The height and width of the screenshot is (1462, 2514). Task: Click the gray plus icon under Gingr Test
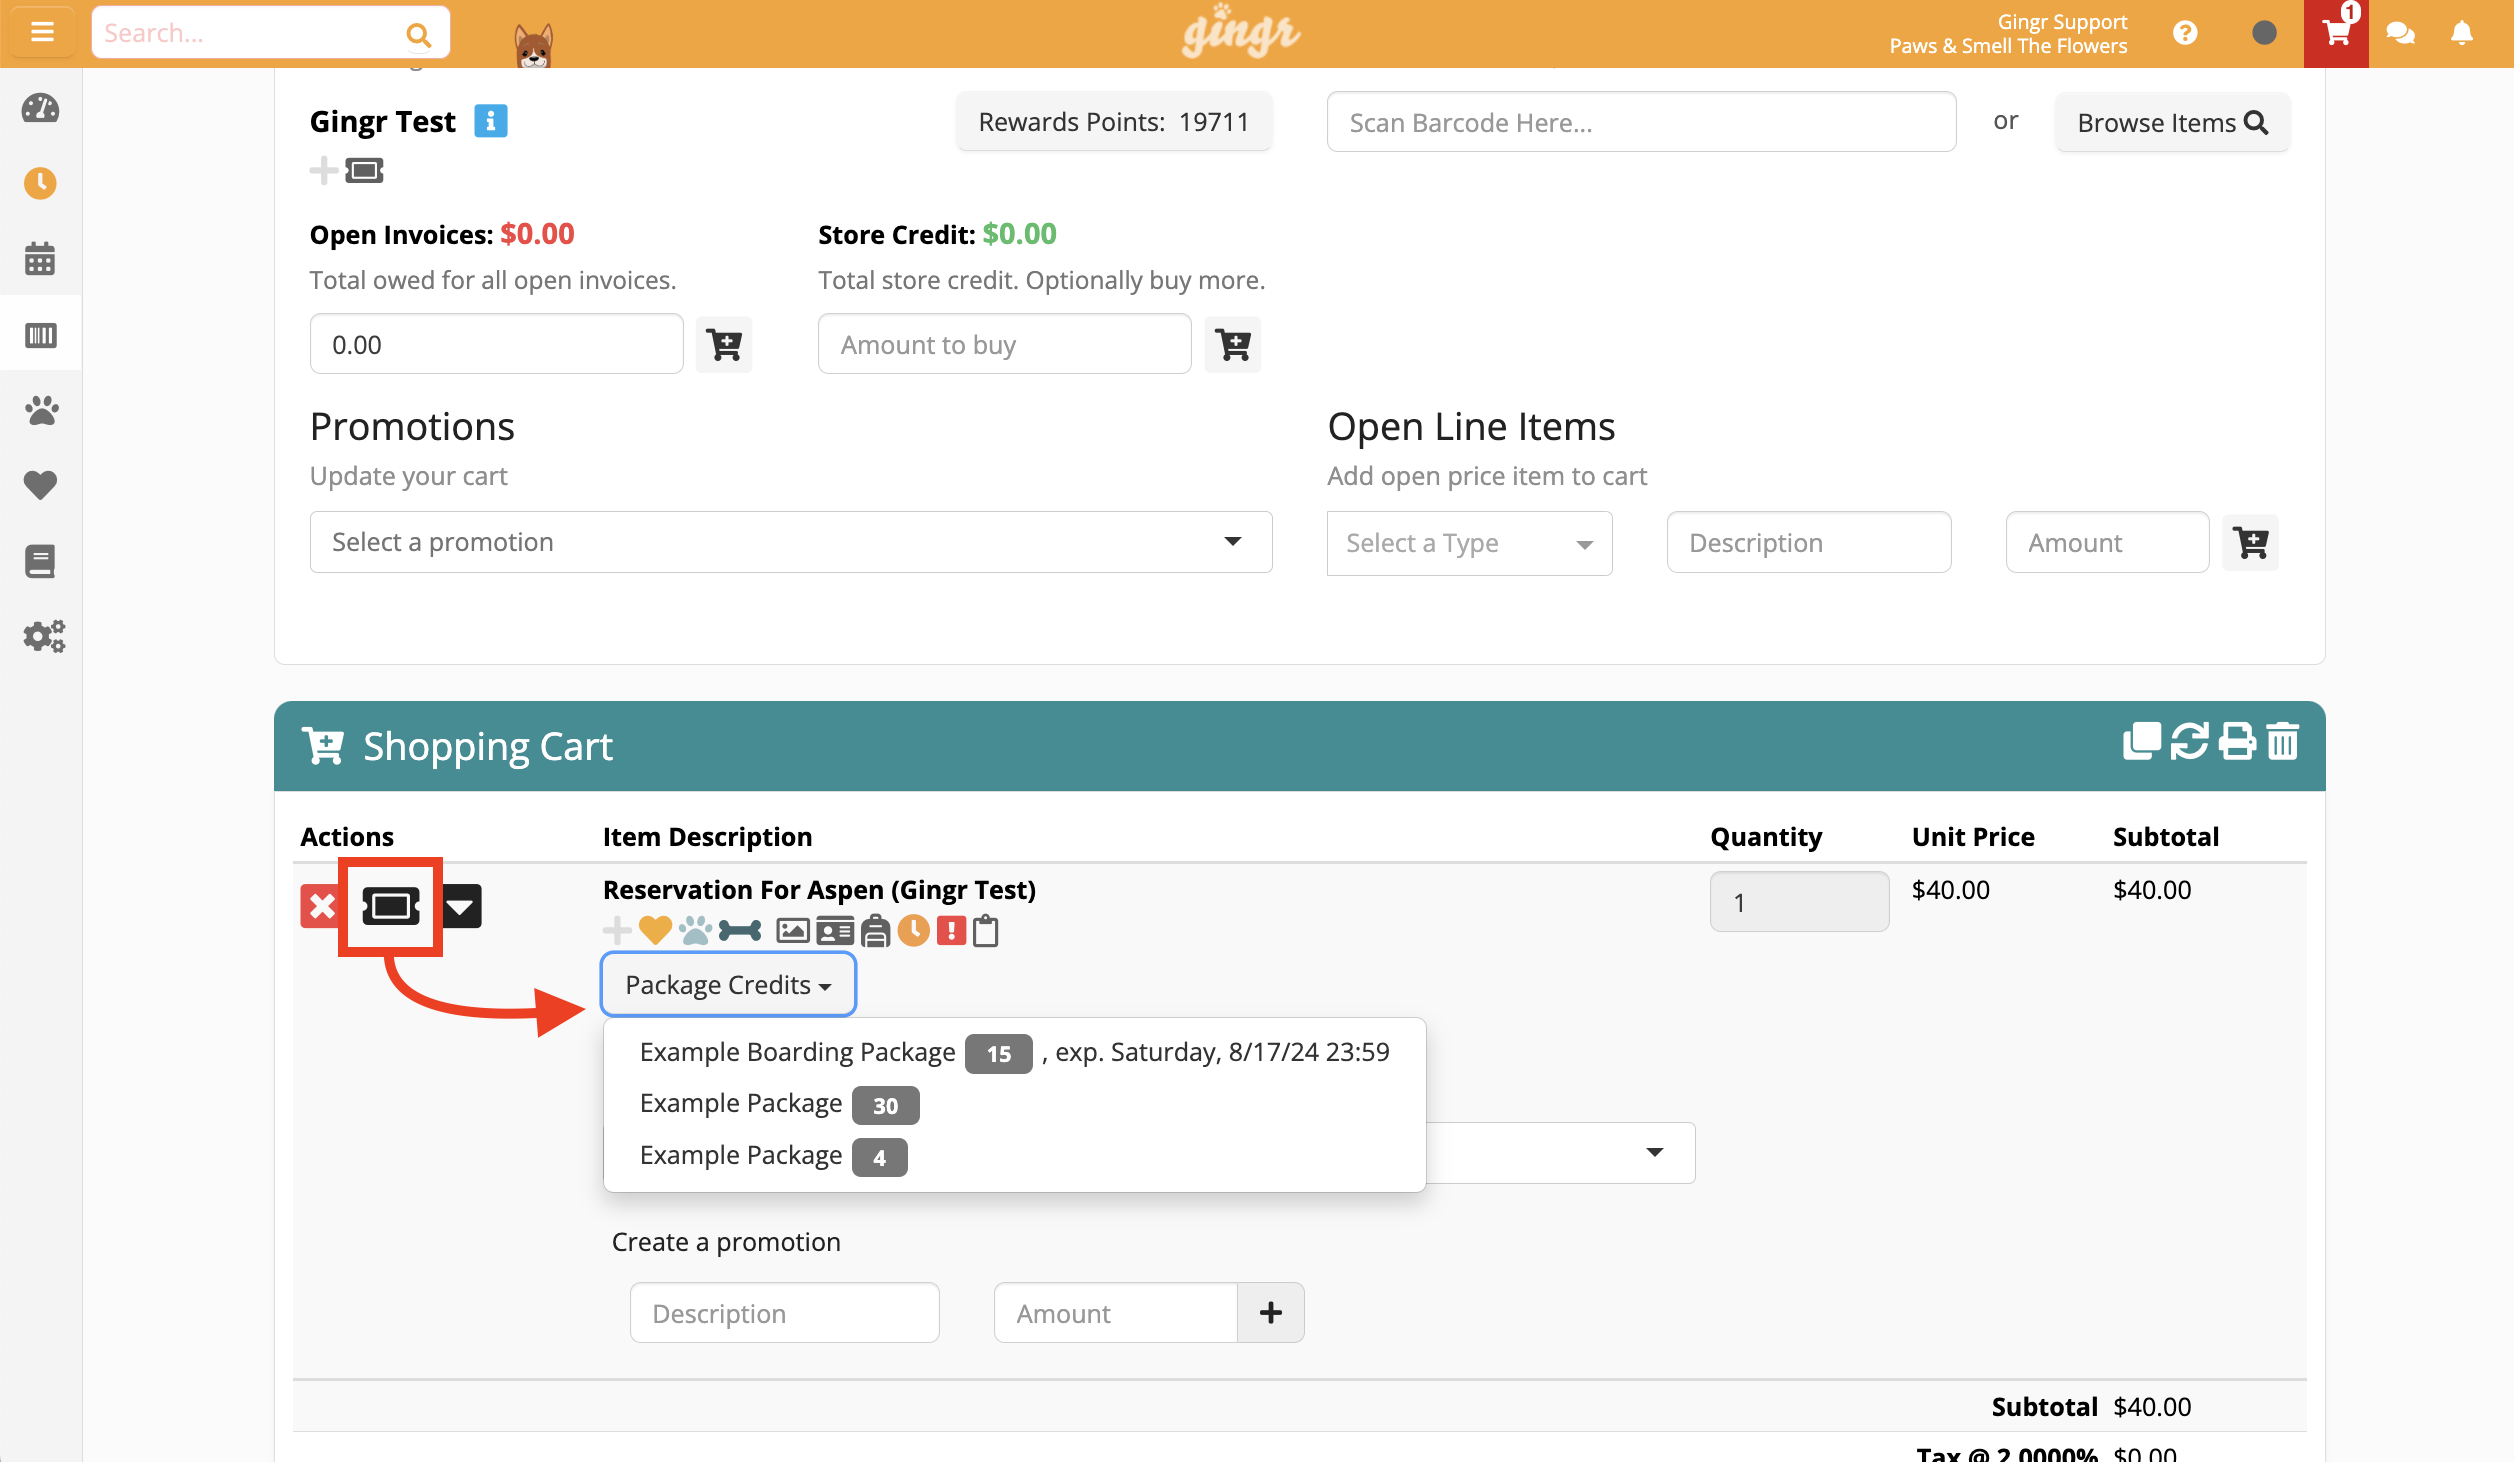point(323,170)
